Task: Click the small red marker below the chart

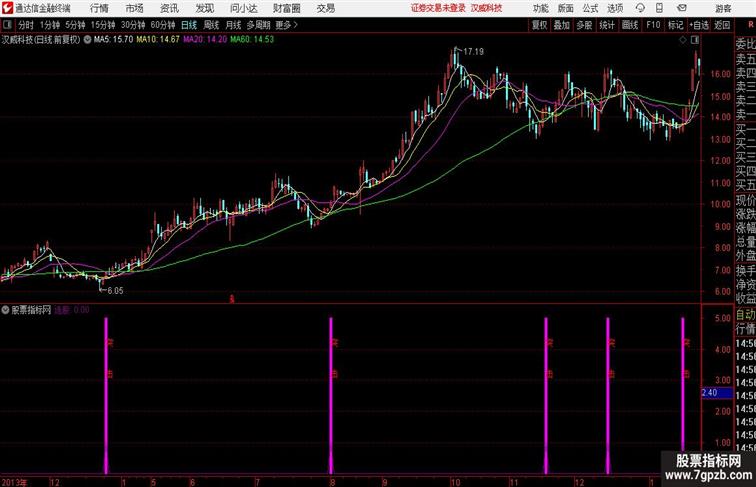Action: coord(231,299)
